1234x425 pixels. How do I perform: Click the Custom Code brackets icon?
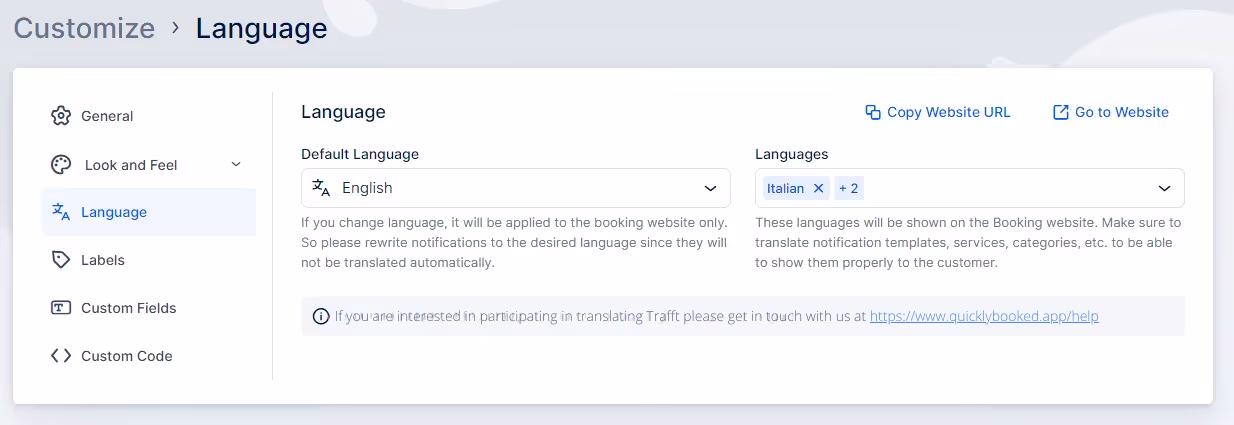pos(61,356)
